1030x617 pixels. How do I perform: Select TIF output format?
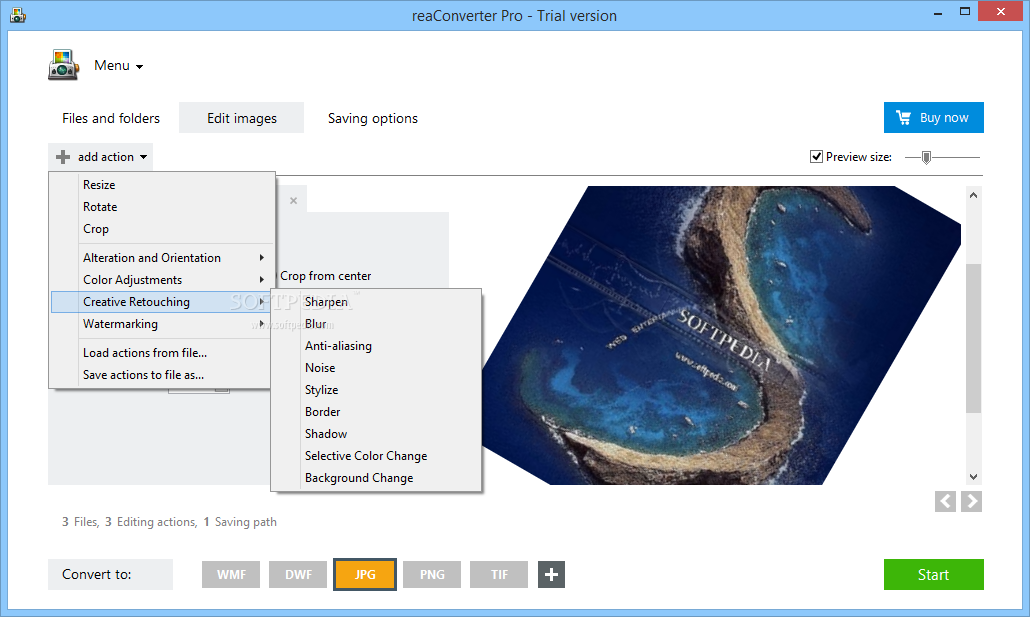[499, 575]
